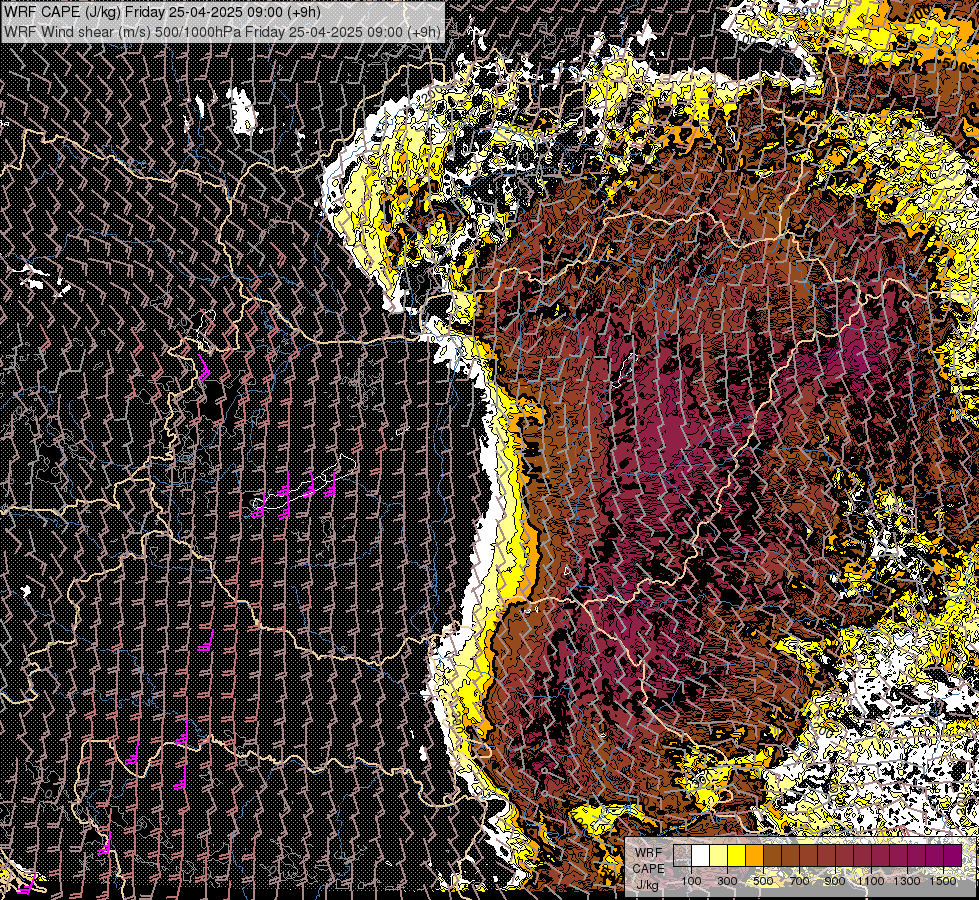Click the WRF Wind shear title line
Image resolution: width=979 pixels, height=900 pixels.
tap(223, 31)
